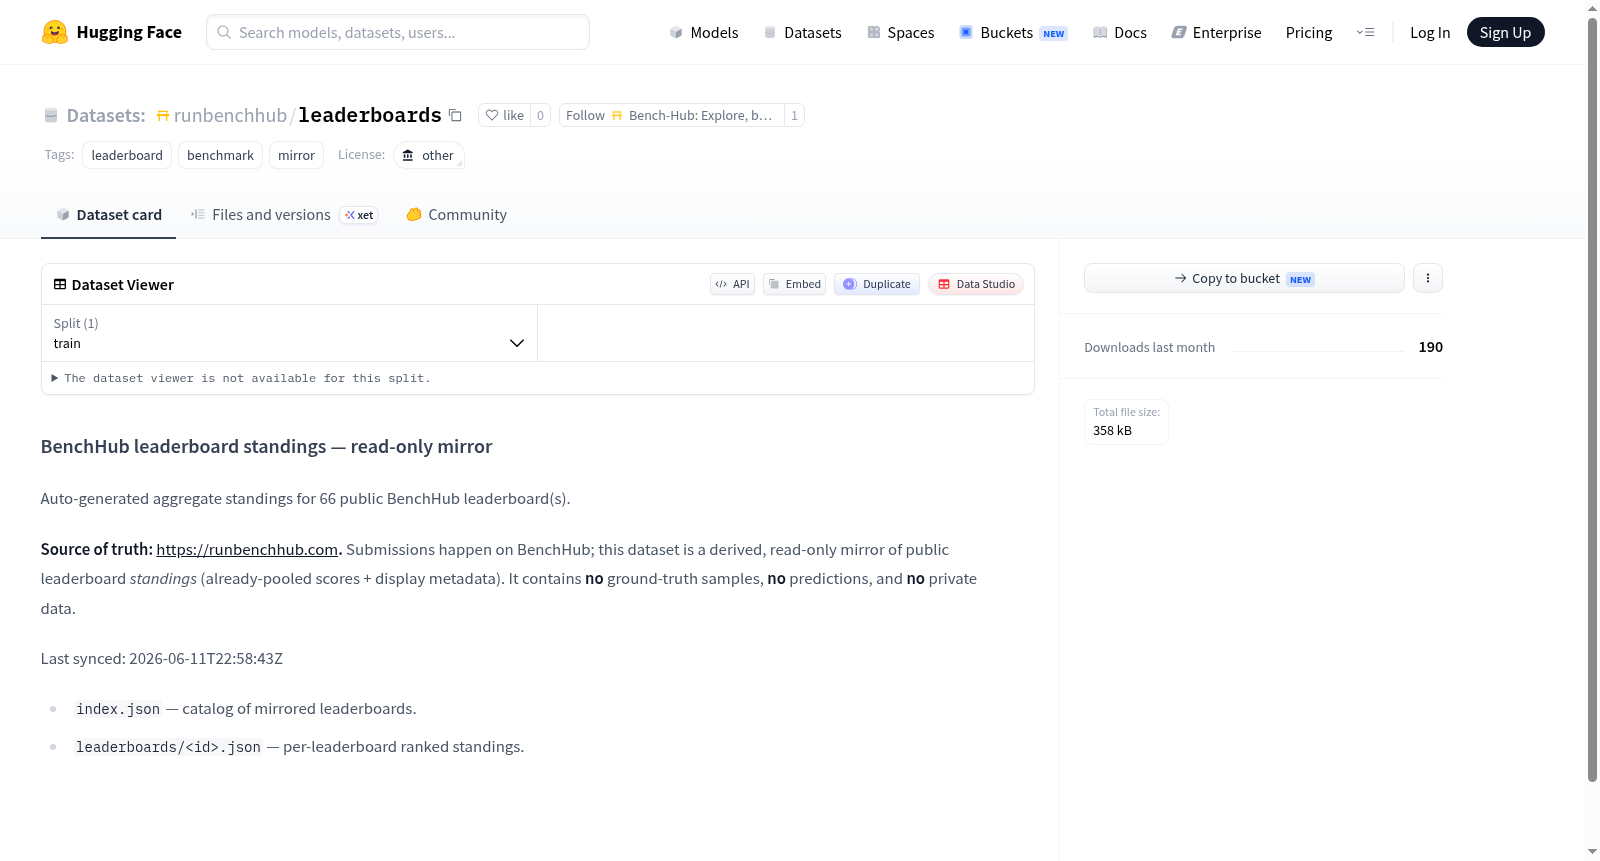
Task: Click the heart icon on like button
Action: [x=492, y=115]
